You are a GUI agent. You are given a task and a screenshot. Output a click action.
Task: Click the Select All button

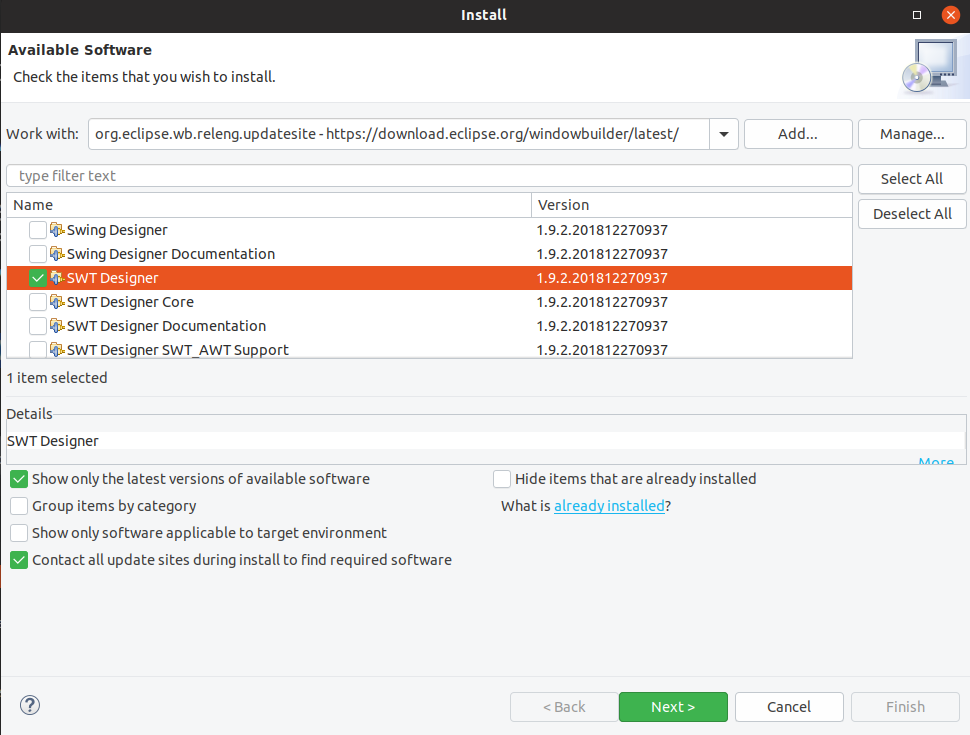912,179
